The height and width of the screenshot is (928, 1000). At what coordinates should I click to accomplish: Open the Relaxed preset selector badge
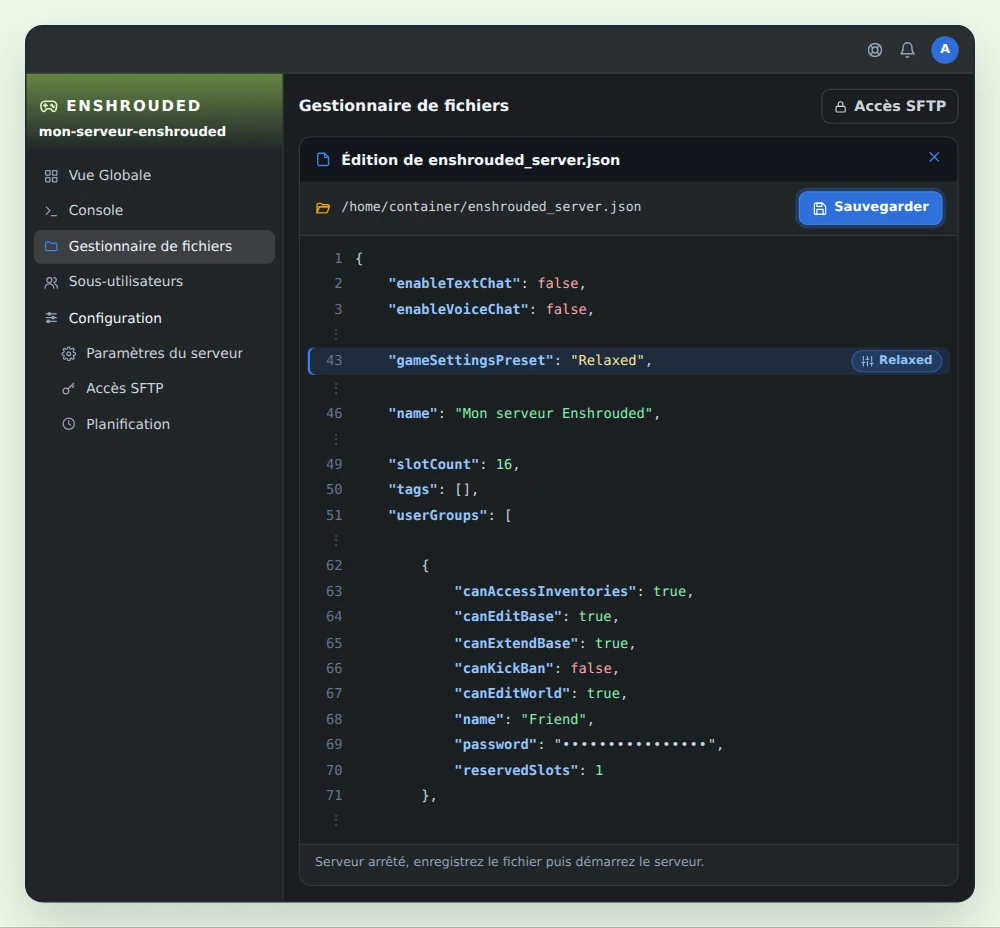[x=896, y=360]
